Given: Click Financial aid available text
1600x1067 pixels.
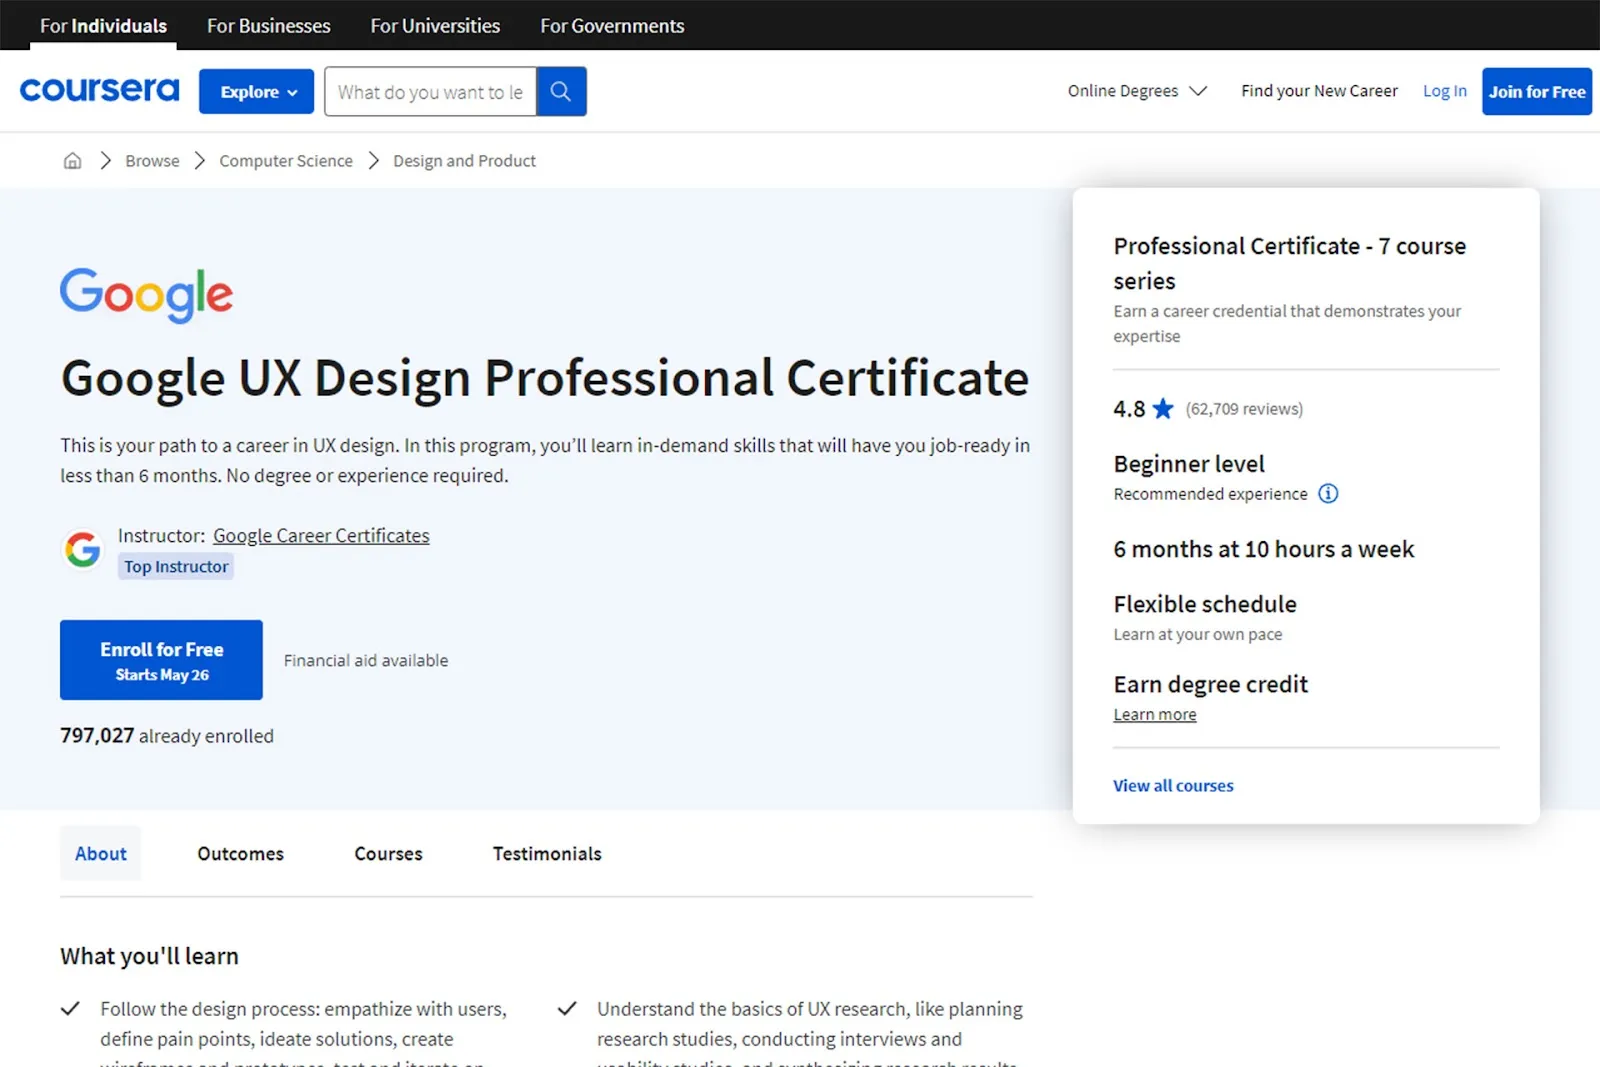Looking at the screenshot, I should tap(366, 660).
